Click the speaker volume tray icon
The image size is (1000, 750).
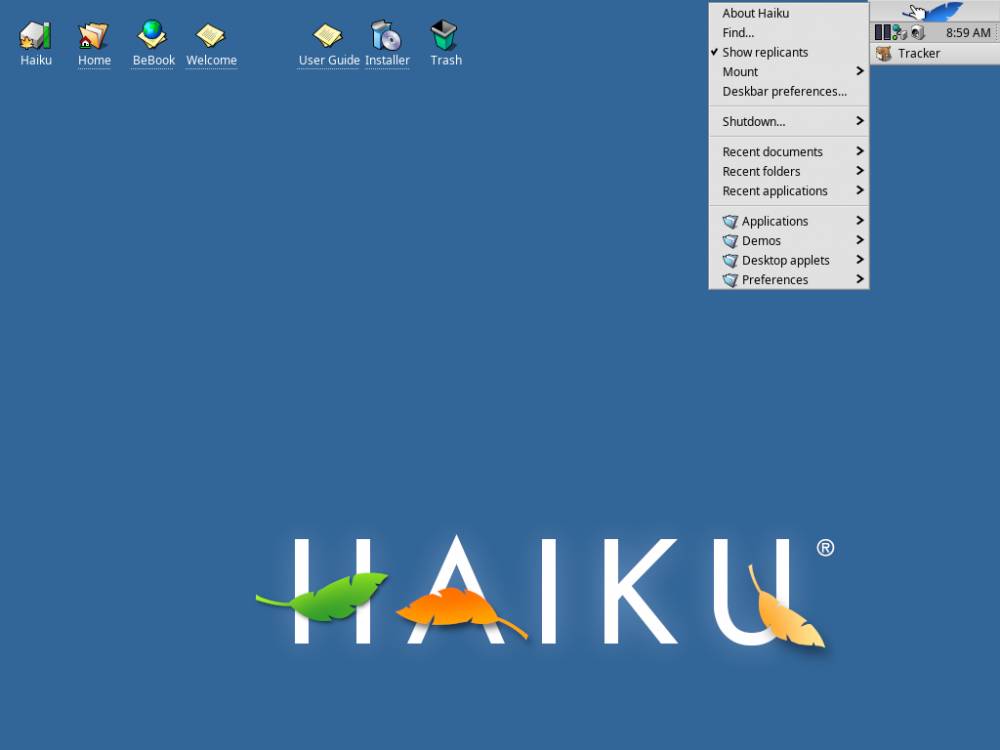tap(918, 33)
